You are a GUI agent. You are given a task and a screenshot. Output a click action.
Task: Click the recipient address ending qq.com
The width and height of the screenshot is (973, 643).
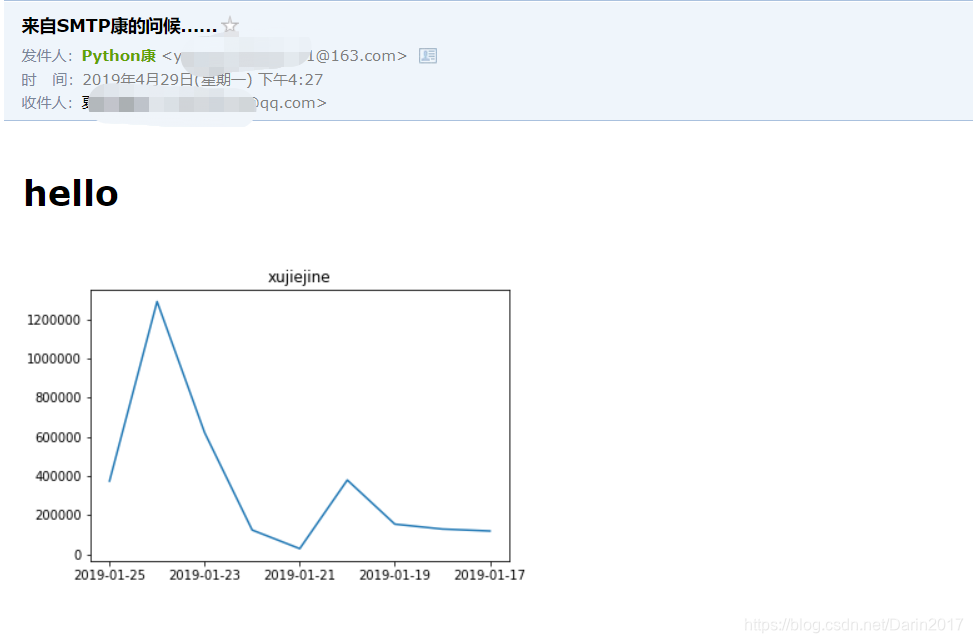click(x=204, y=103)
